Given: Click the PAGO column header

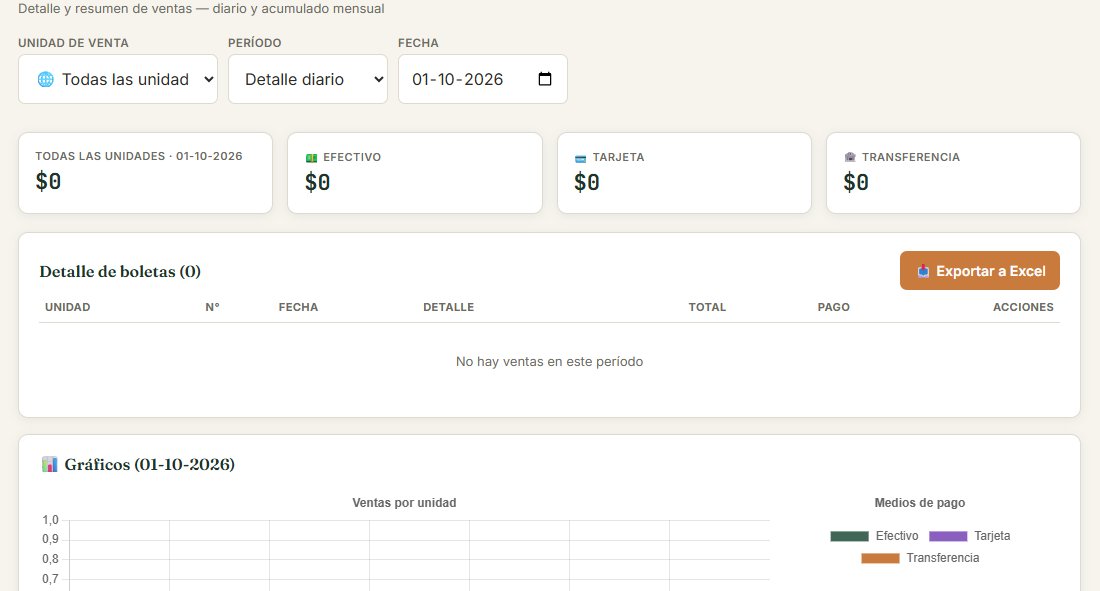Looking at the screenshot, I should [833, 307].
